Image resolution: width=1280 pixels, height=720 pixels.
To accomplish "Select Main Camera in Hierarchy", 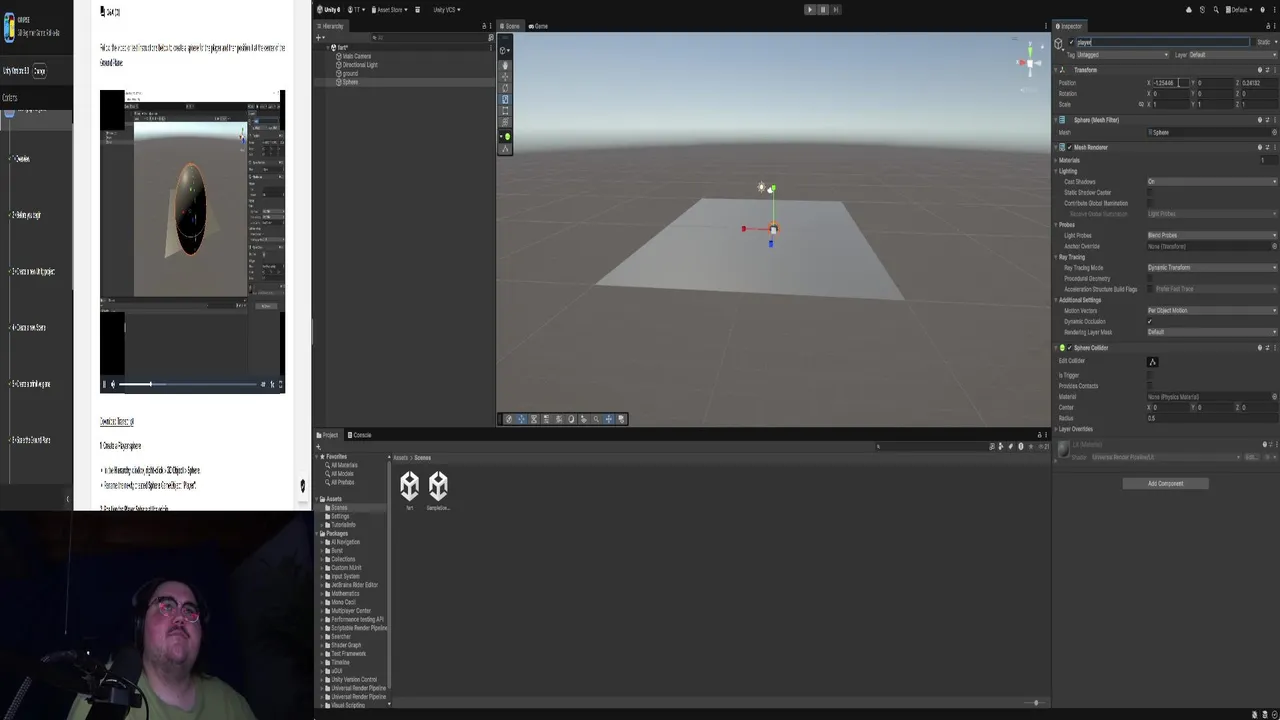I will [356, 56].
